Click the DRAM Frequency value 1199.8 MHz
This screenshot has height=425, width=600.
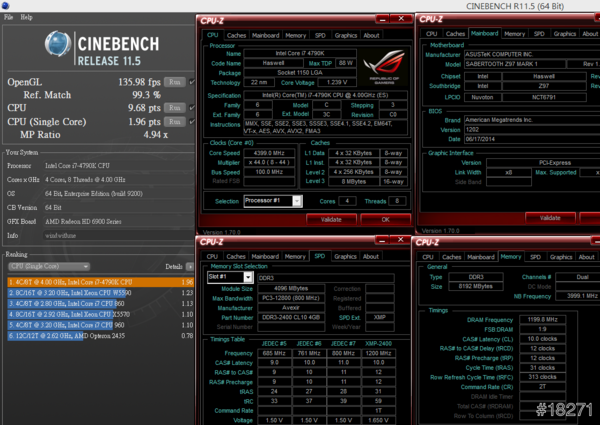[542, 319]
